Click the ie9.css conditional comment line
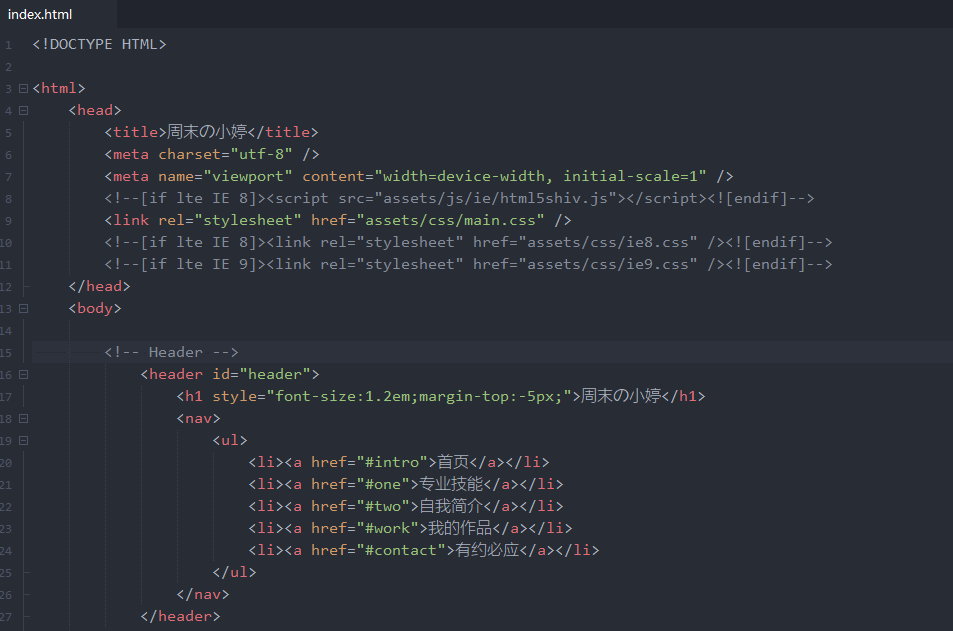 pos(468,264)
